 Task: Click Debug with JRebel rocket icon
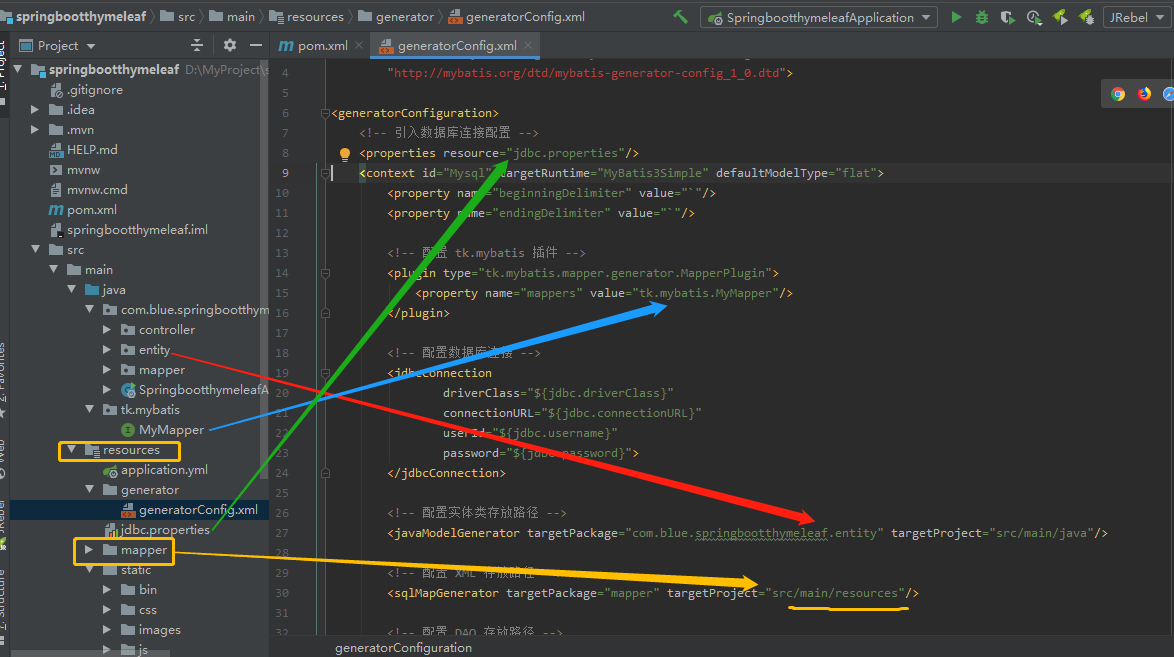(1086, 17)
